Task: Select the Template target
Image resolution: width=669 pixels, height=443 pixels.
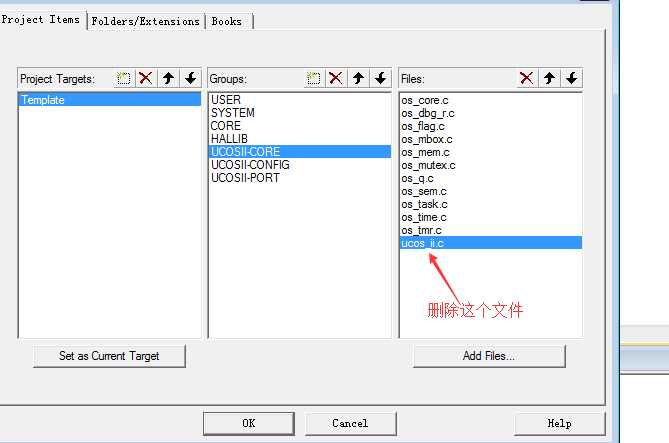Action: coord(110,100)
